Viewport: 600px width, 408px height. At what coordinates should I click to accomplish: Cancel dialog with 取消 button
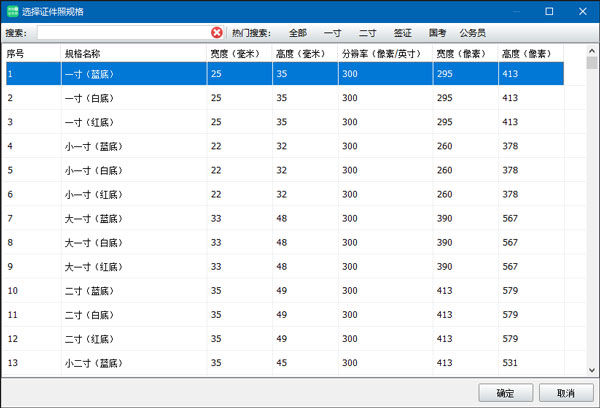click(566, 393)
